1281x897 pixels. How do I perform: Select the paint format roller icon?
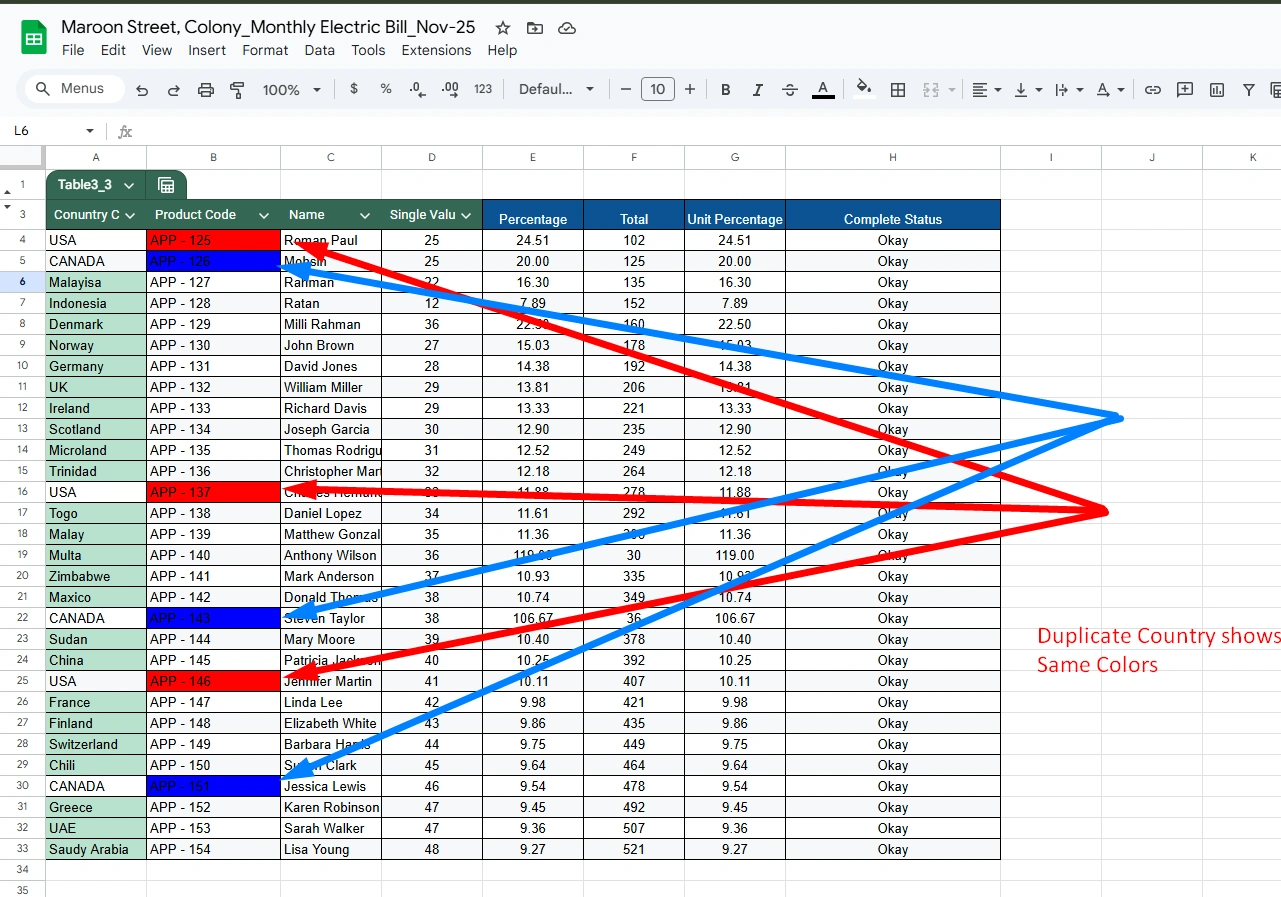coord(237,90)
